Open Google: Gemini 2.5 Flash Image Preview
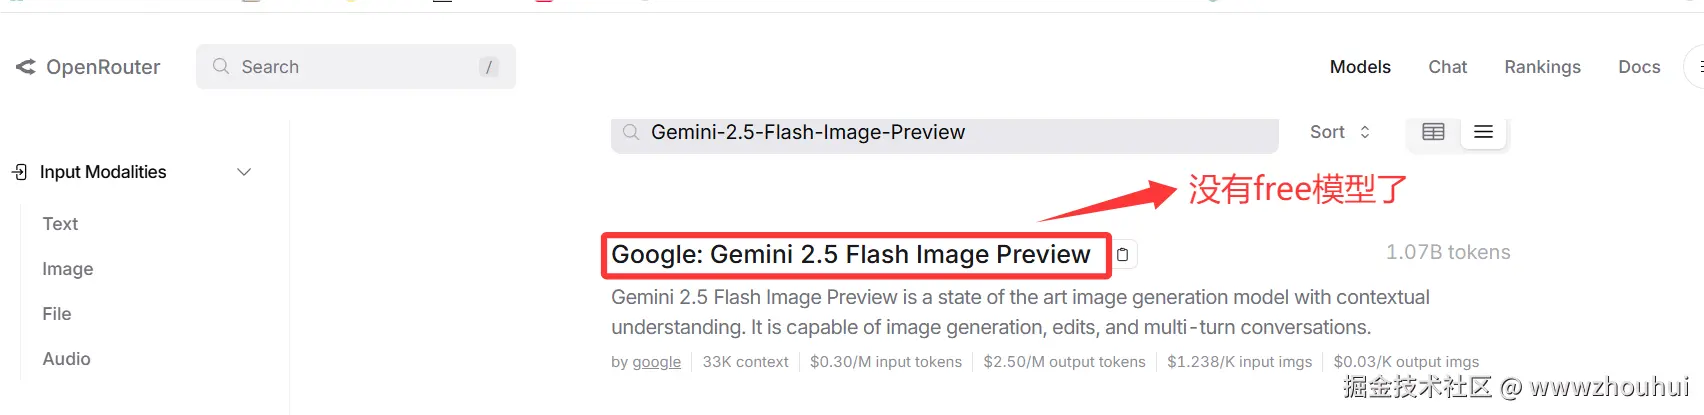Screen dimensions: 1704x415 851,255
